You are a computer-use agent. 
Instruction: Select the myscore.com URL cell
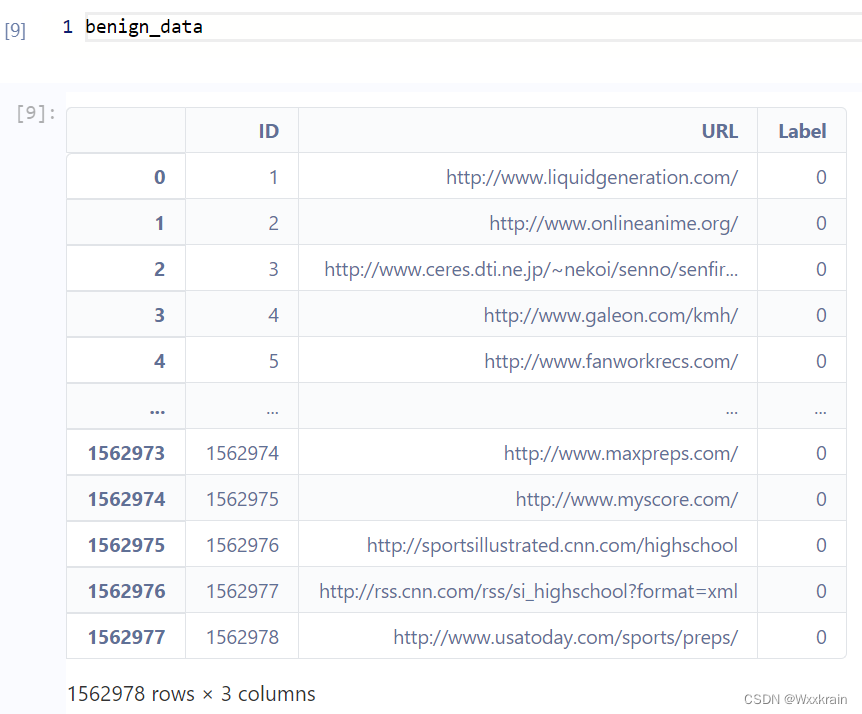pyautogui.click(x=528, y=499)
